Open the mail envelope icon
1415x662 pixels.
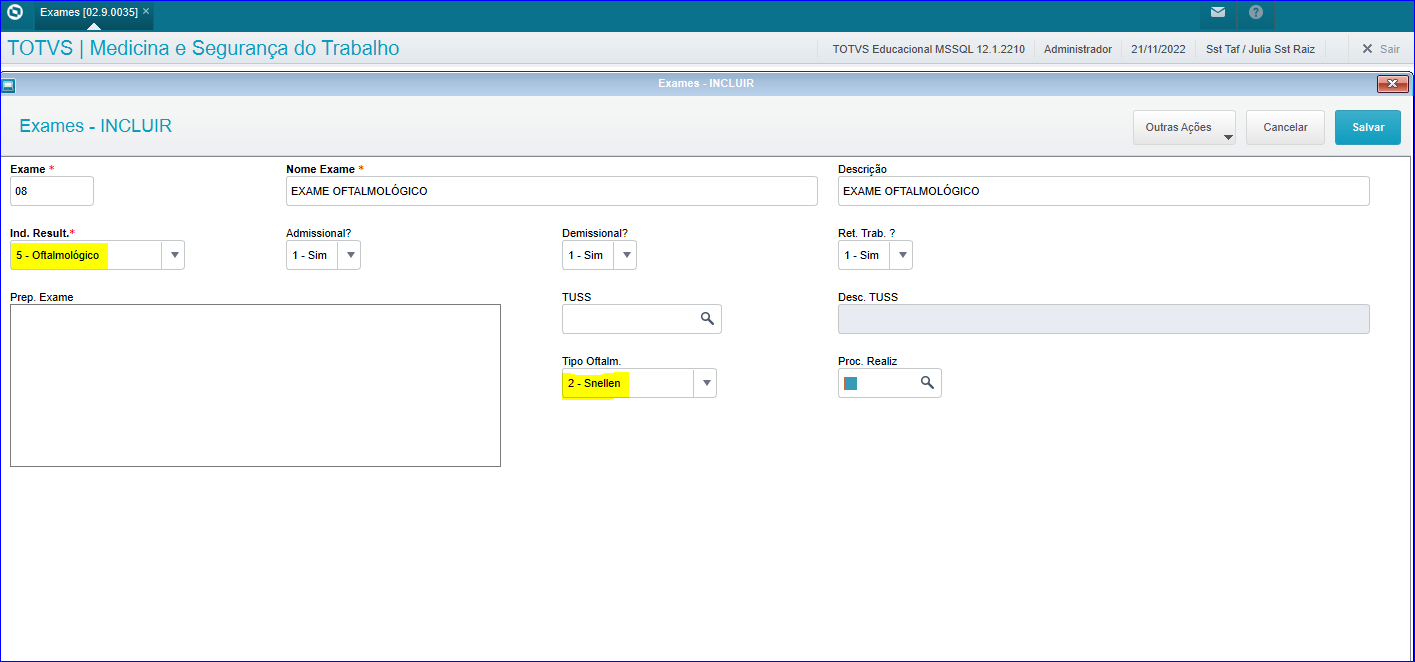(x=1217, y=13)
